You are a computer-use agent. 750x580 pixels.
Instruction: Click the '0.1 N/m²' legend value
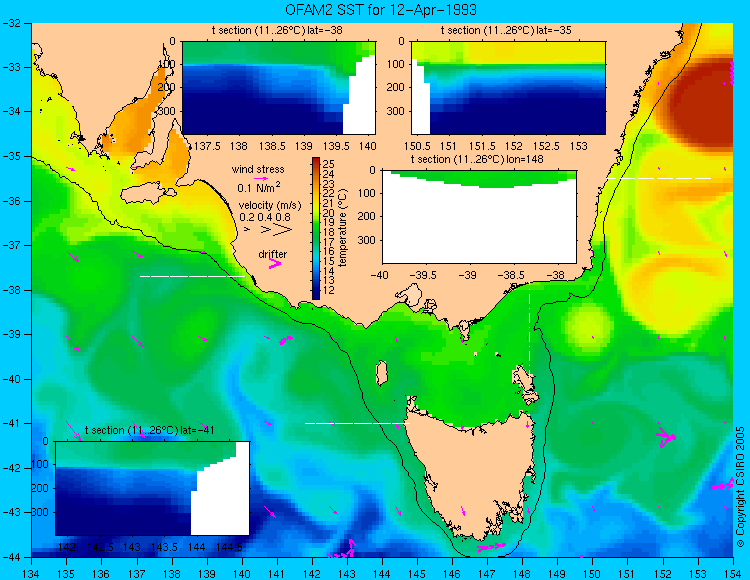259,187
